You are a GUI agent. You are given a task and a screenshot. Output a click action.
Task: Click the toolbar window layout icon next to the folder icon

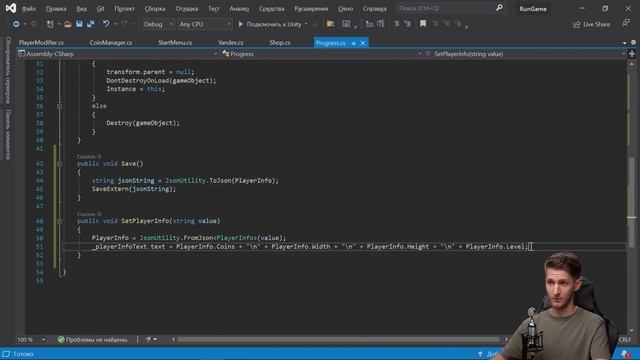tap(346, 24)
